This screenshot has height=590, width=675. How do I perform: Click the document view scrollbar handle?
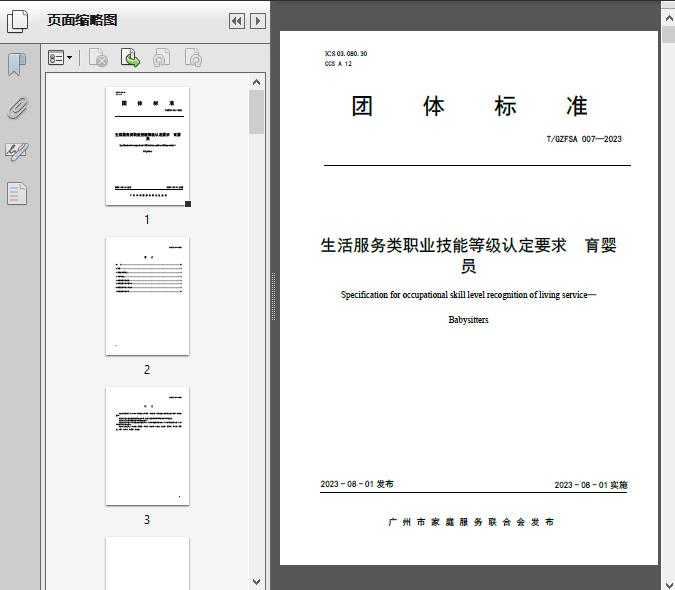coord(669,34)
